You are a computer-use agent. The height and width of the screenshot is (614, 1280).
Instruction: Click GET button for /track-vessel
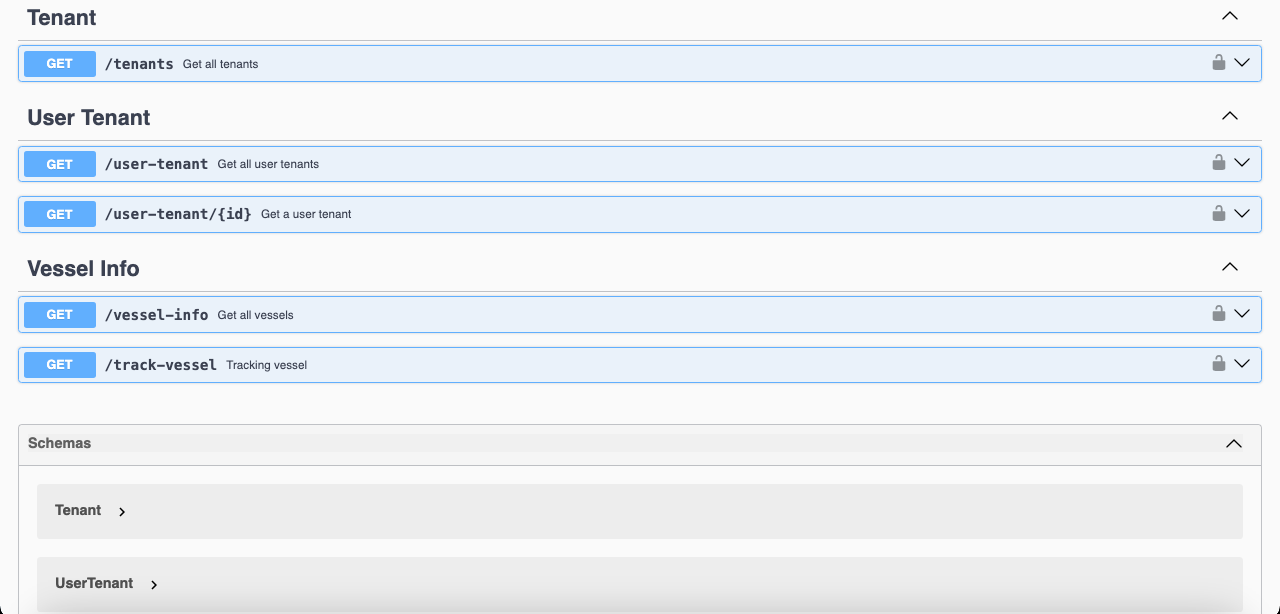pyautogui.click(x=60, y=365)
